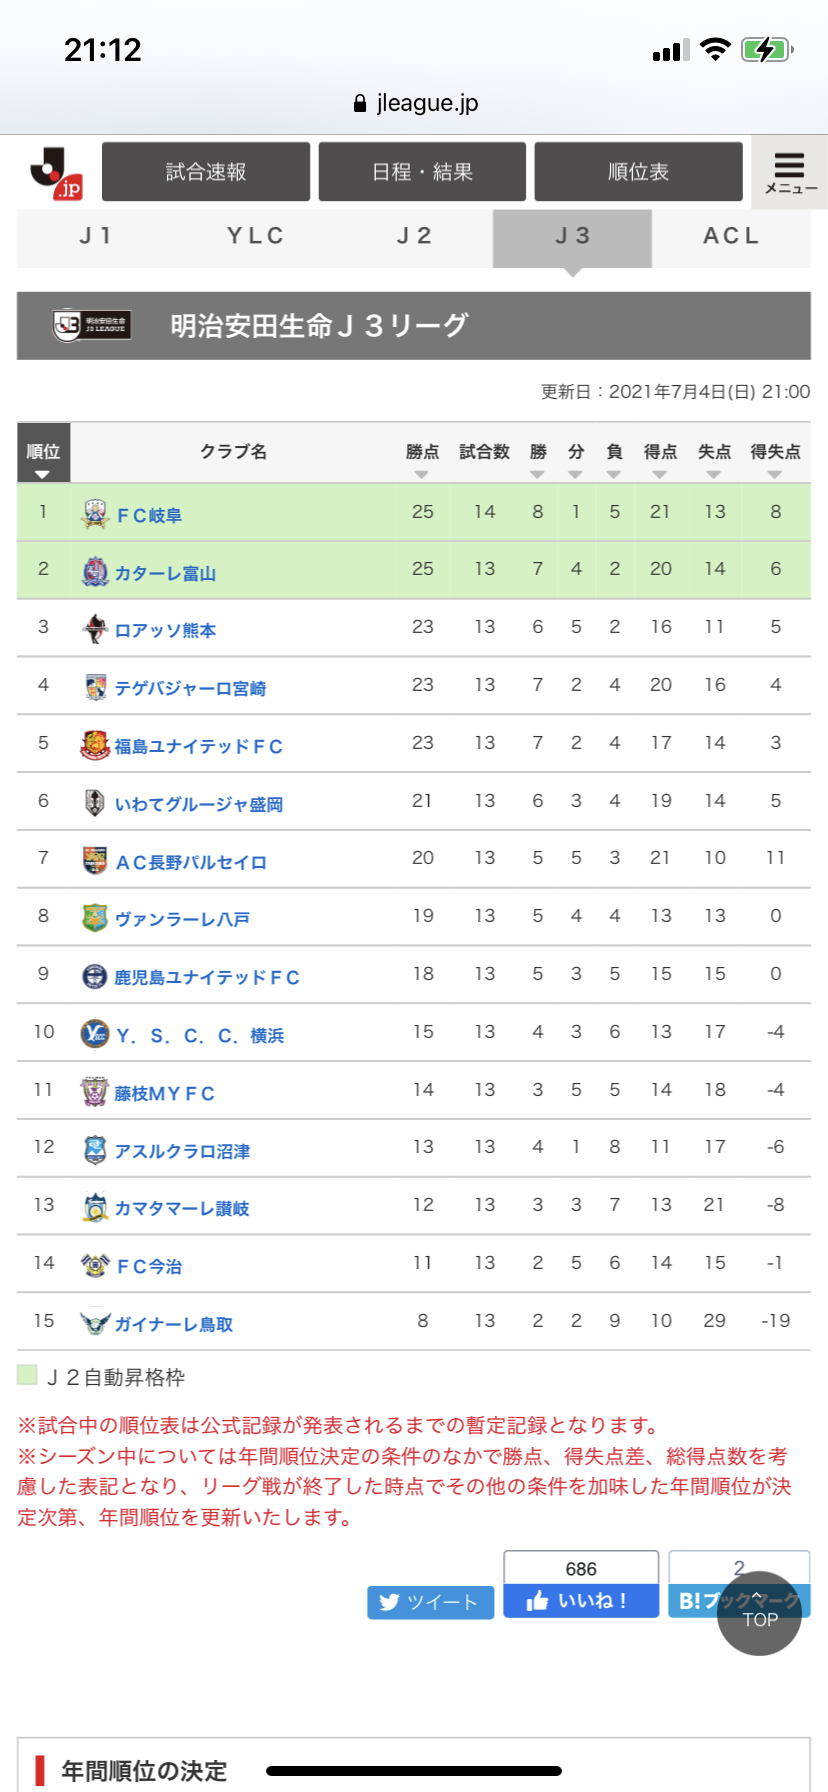Switch to the J2 league tab
Viewport: 828px width, 1792px height.
coord(413,236)
